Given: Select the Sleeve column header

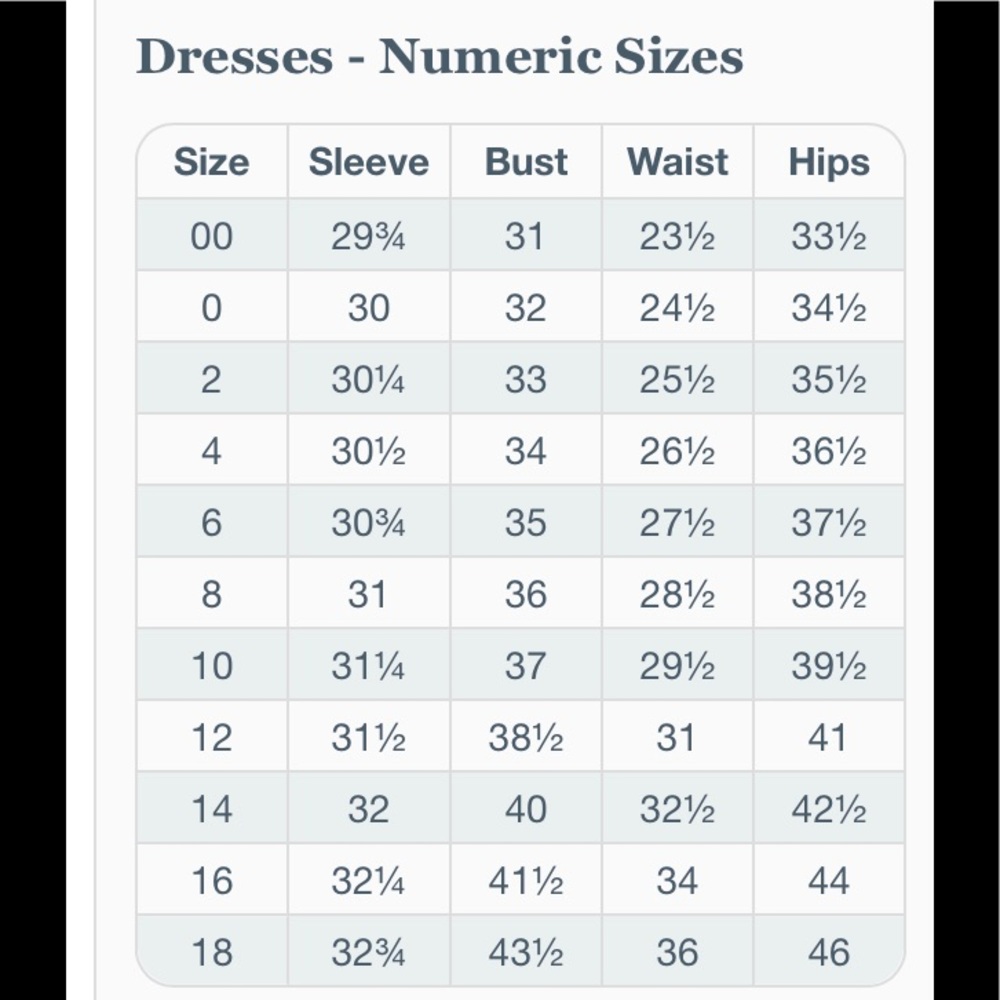Looking at the screenshot, I should click(x=369, y=161).
